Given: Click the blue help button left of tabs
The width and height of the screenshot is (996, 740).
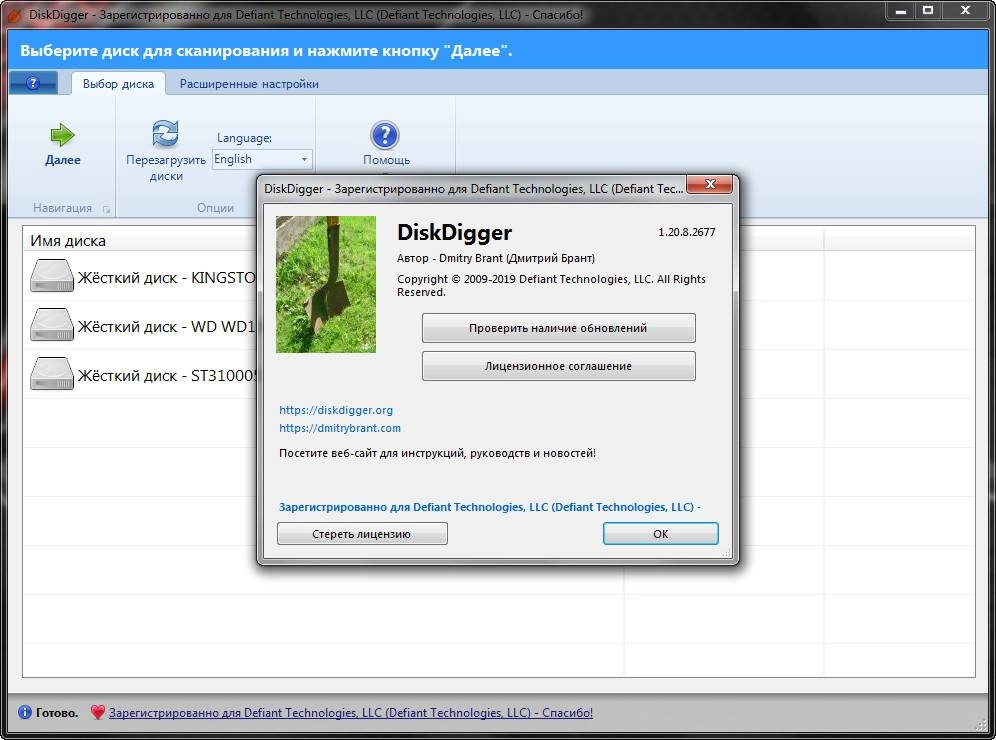Looking at the screenshot, I should tap(33, 83).
